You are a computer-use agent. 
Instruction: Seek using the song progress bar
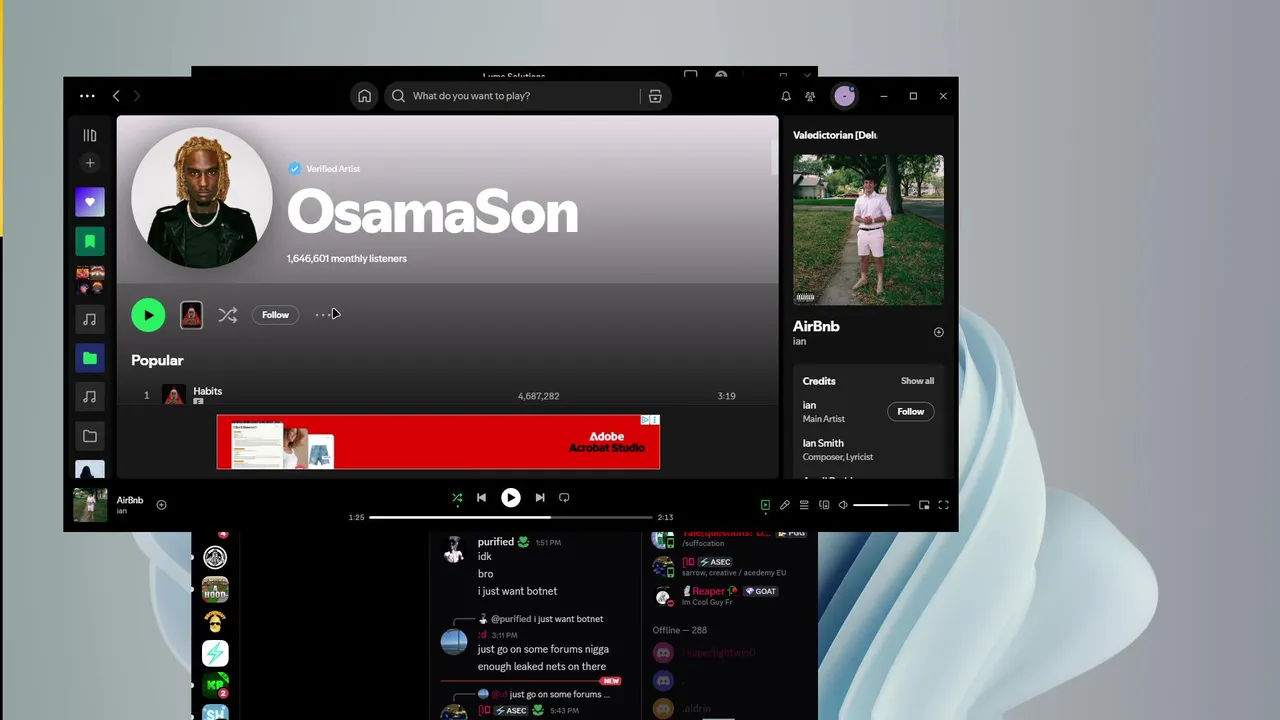coord(510,517)
